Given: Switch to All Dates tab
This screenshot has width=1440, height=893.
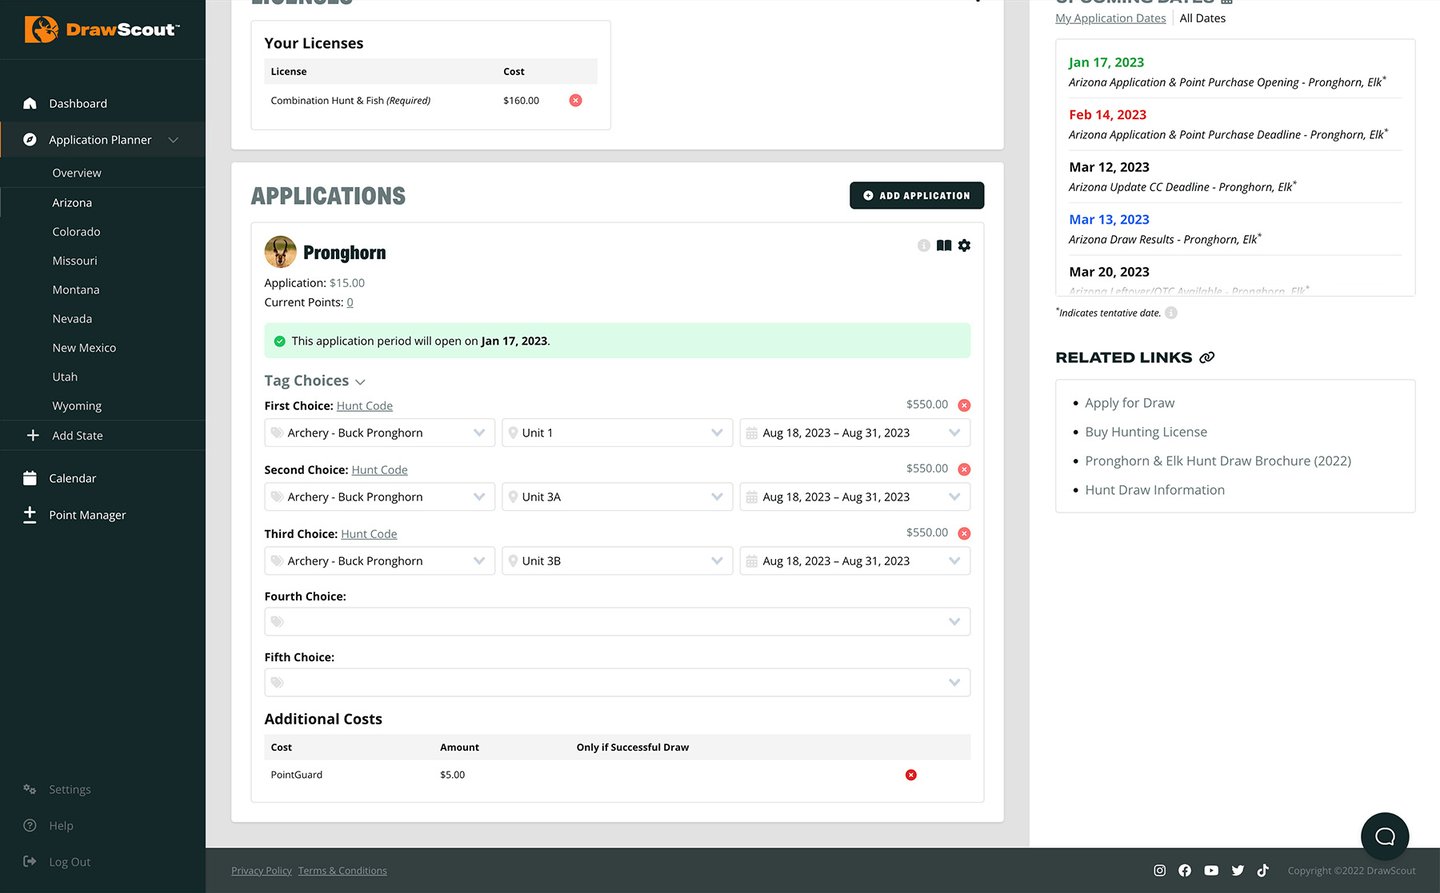Looking at the screenshot, I should pos(1202,18).
